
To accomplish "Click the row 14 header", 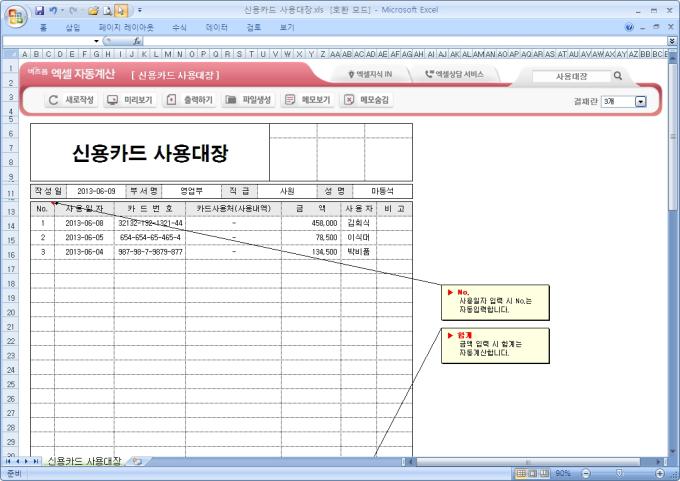I will [10, 226].
